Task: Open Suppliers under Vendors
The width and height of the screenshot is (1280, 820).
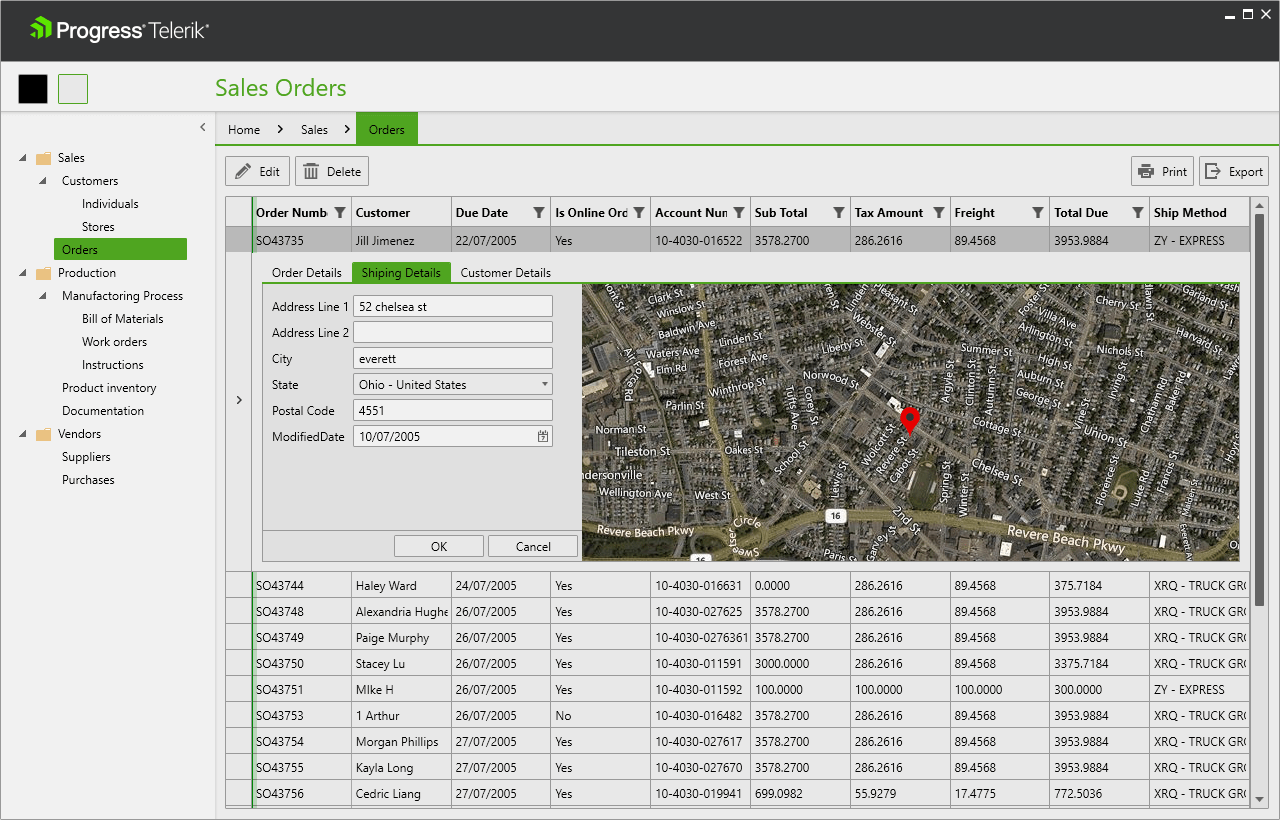Action: [x=86, y=457]
